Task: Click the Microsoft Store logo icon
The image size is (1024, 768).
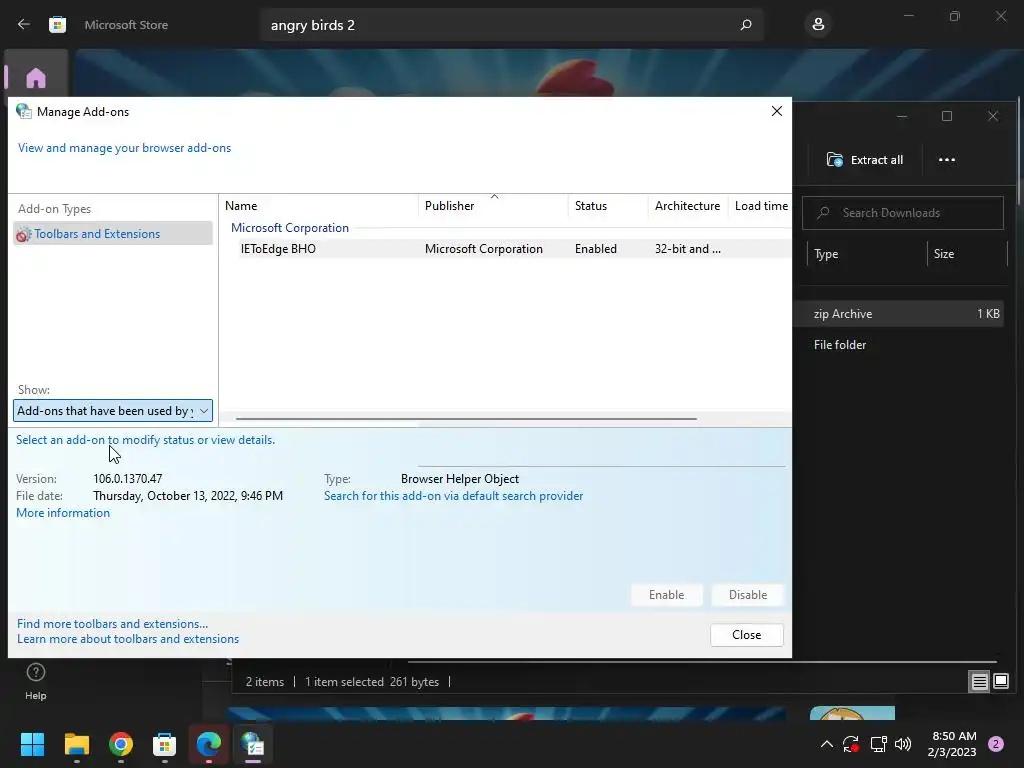Action: pos(57,25)
